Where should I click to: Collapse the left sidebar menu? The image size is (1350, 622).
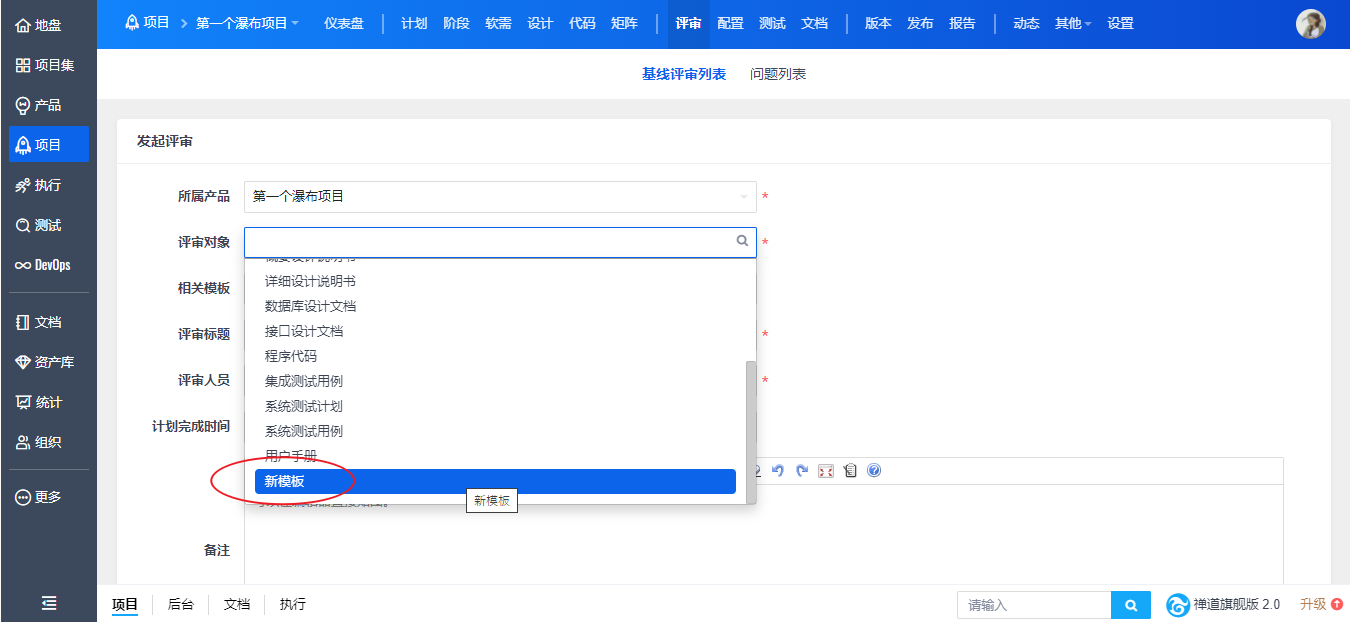click(x=48, y=603)
